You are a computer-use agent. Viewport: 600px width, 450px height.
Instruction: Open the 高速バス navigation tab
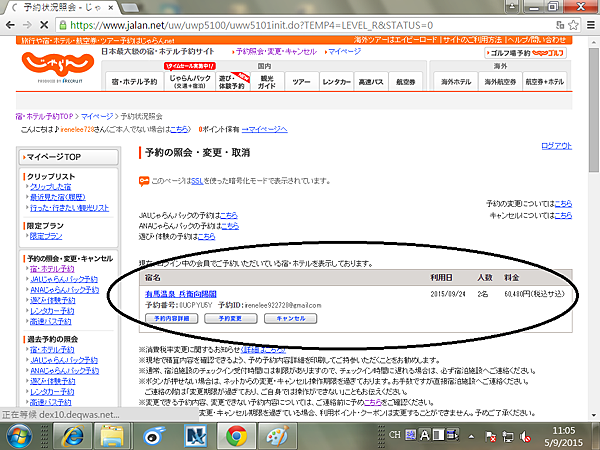click(371, 82)
